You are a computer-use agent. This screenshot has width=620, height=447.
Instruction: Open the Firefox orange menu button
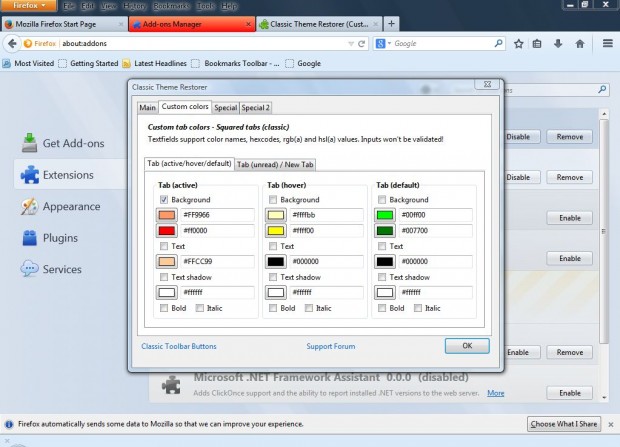pyautogui.click(x=28, y=6)
